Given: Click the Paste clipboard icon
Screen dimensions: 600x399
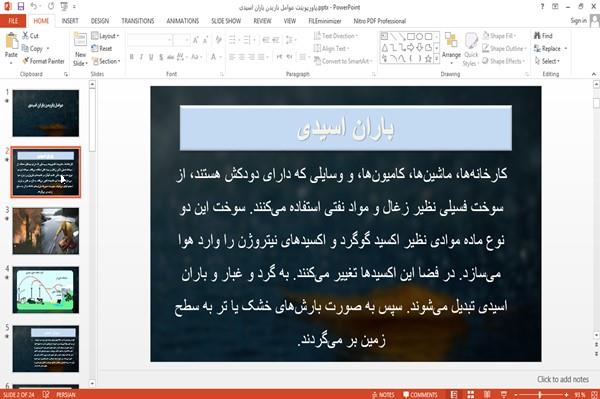Looking at the screenshot, I should tap(11, 41).
